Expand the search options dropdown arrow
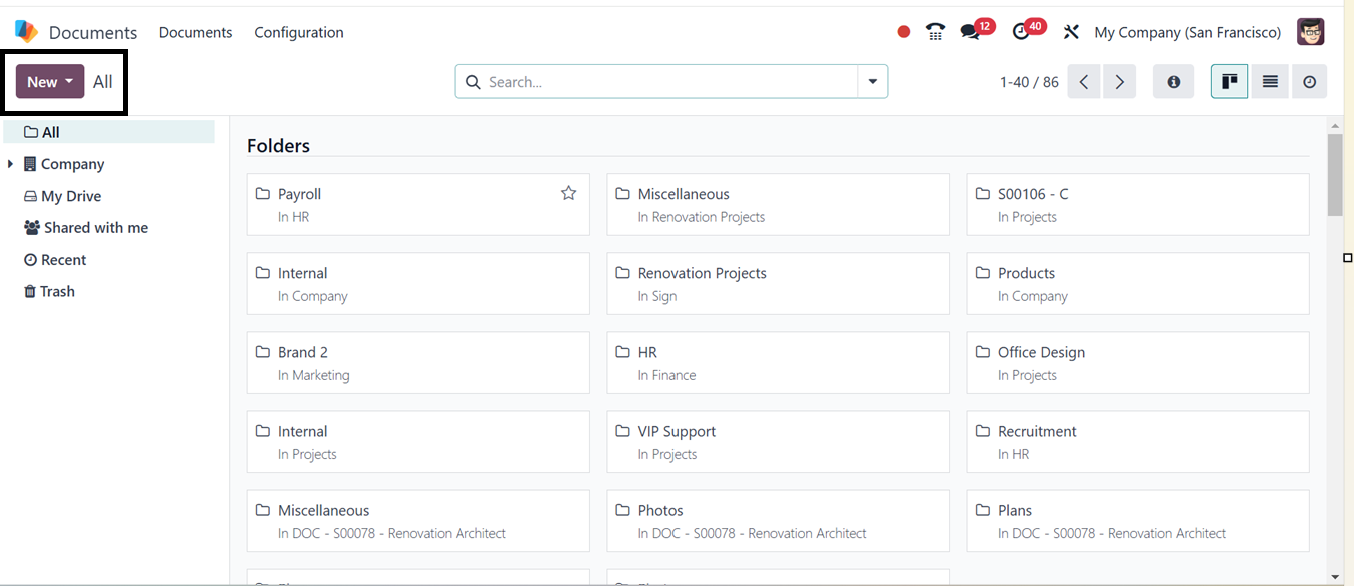Viewport: 1354px width, 586px height. pyautogui.click(x=873, y=82)
